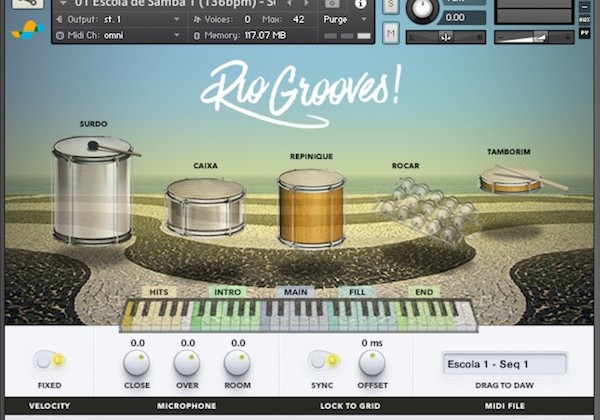600x420 pixels.
Task: Click the Over mic knob
Action: pyautogui.click(x=187, y=363)
